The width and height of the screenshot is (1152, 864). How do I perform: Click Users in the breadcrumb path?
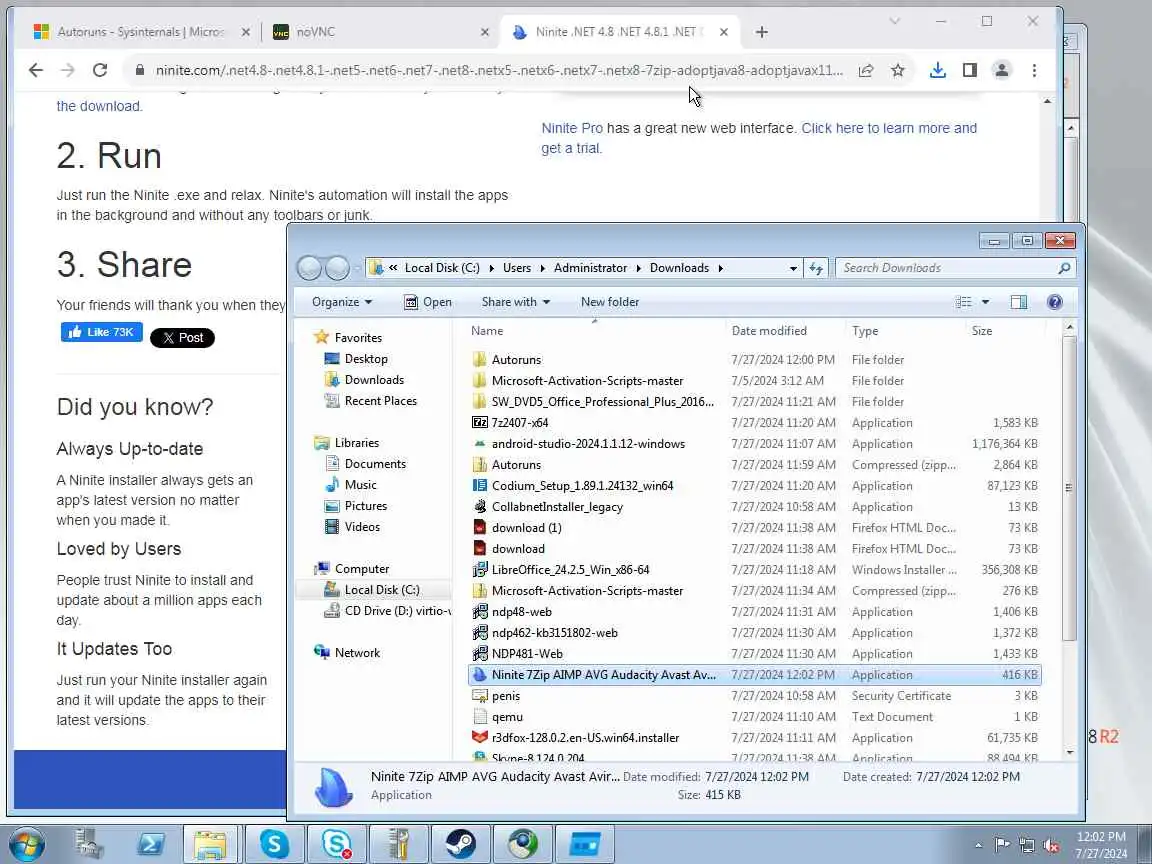tap(516, 268)
